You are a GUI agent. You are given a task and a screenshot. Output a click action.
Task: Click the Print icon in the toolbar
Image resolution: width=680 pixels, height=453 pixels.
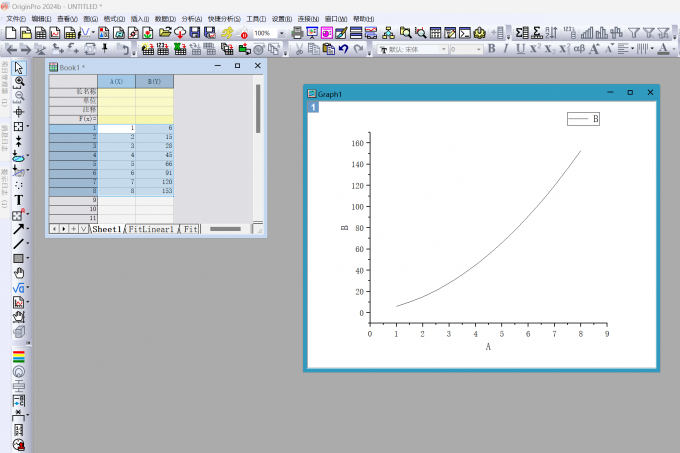[297, 33]
